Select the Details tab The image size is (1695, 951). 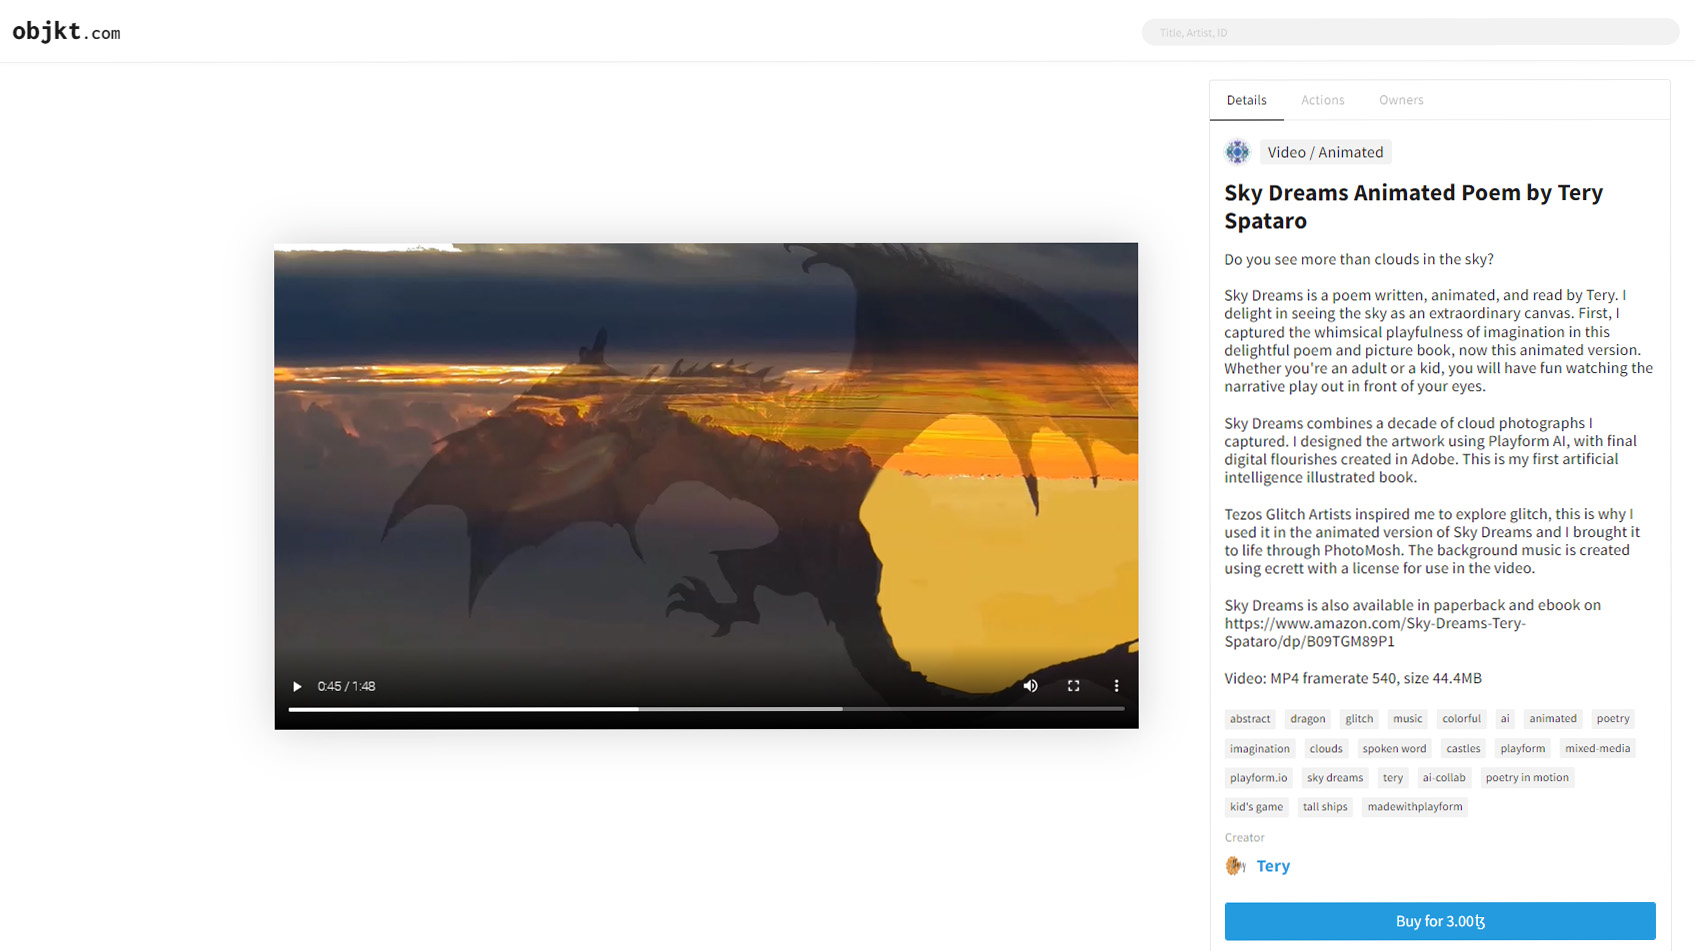tap(1246, 100)
